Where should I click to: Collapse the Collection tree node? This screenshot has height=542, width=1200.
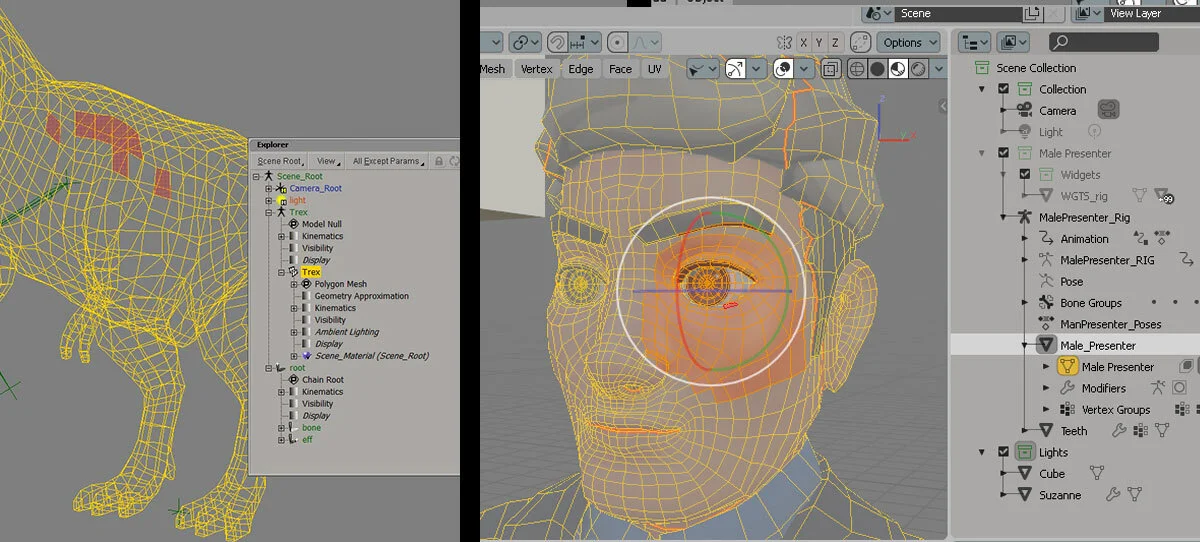coord(983,89)
